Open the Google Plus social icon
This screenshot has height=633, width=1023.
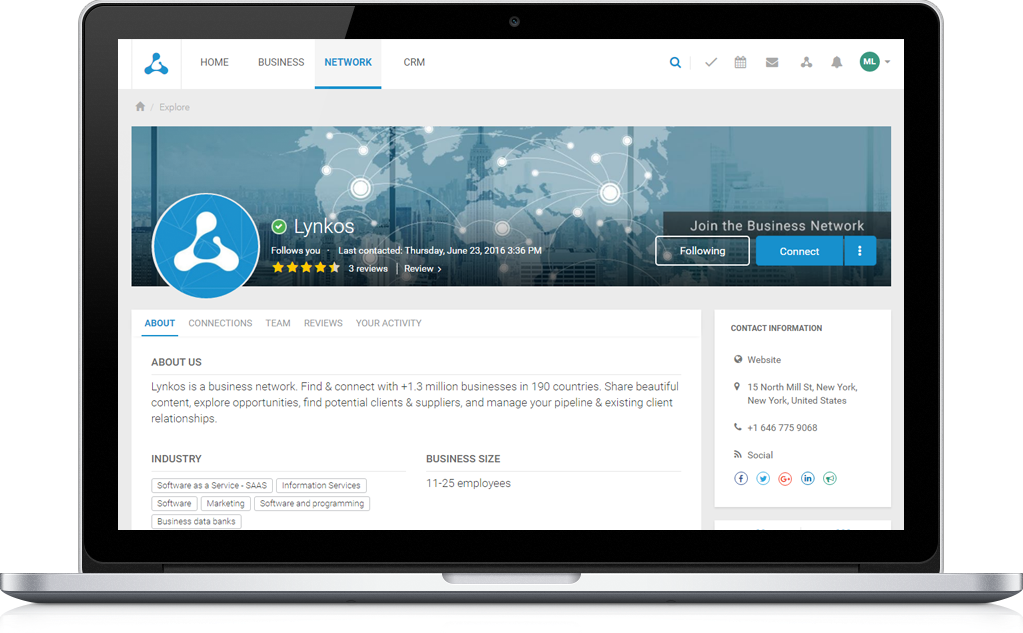(x=786, y=478)
